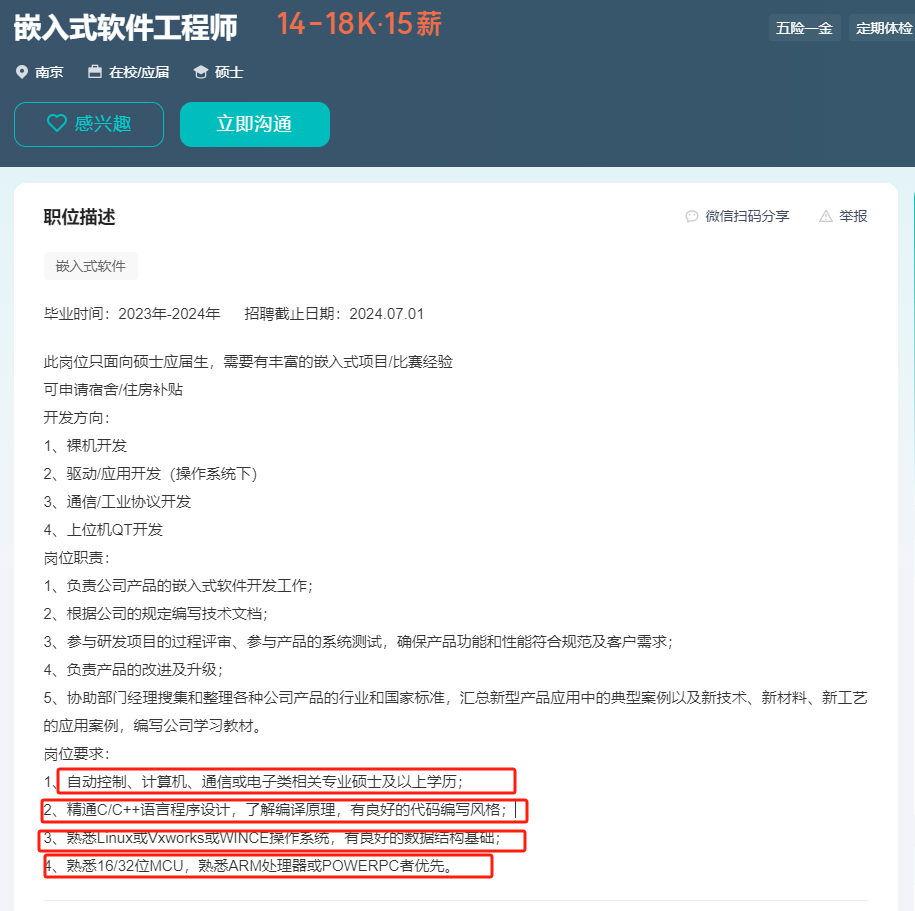Click the briefcase icon beside 在校/应届
Viewport: 915px width, 911px height.
coord(95,72)
